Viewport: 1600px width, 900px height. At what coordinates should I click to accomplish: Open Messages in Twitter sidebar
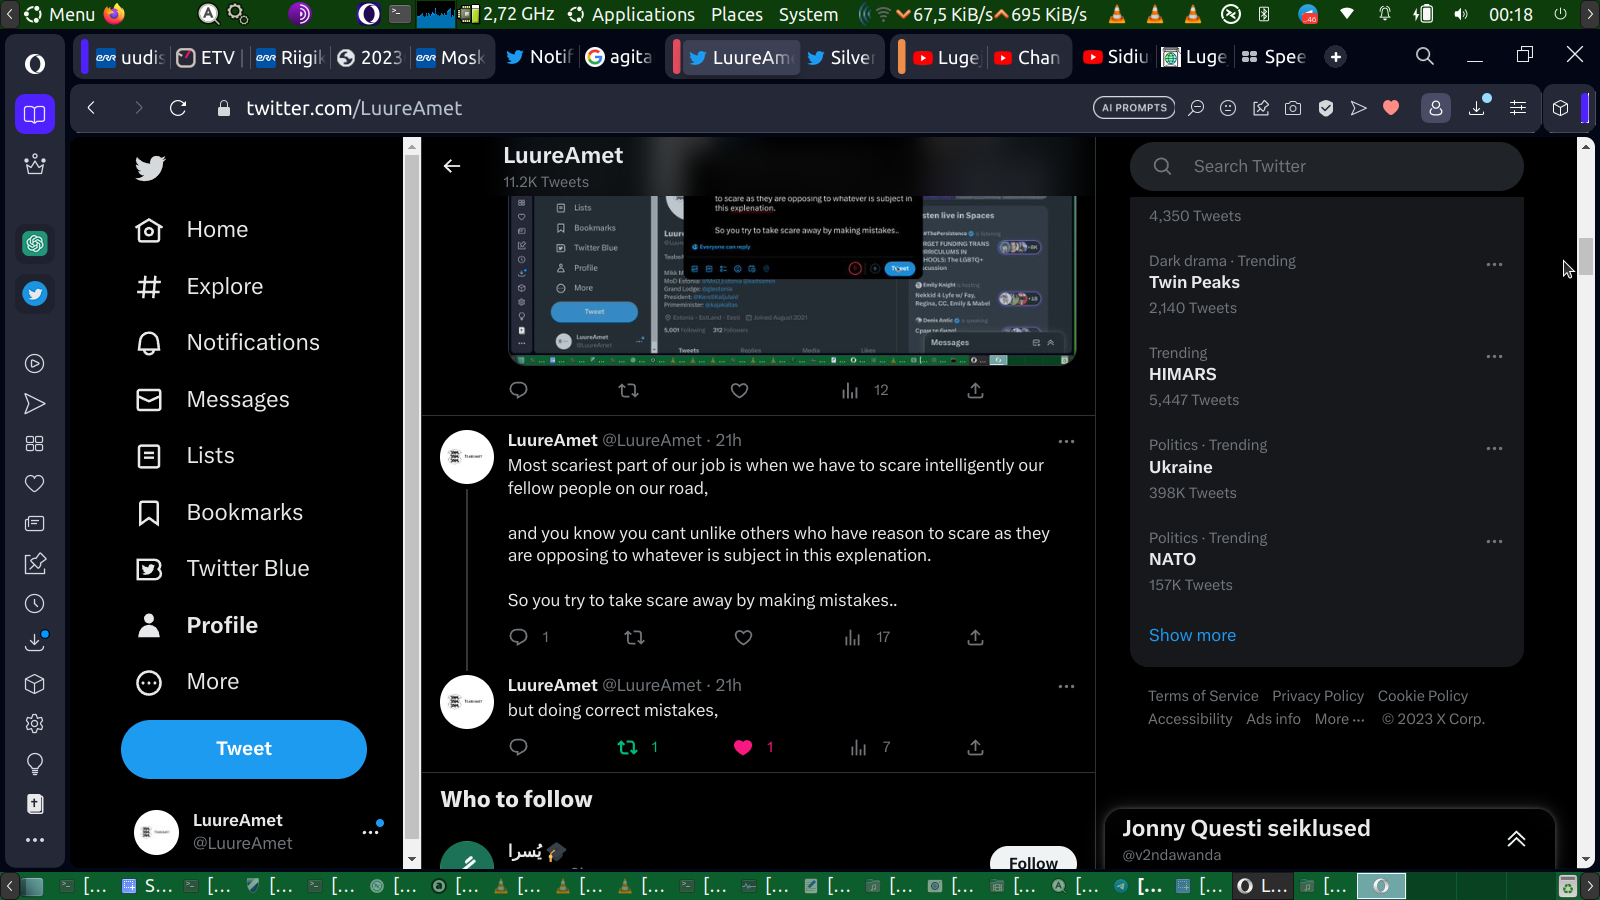(x=213, y=400)
